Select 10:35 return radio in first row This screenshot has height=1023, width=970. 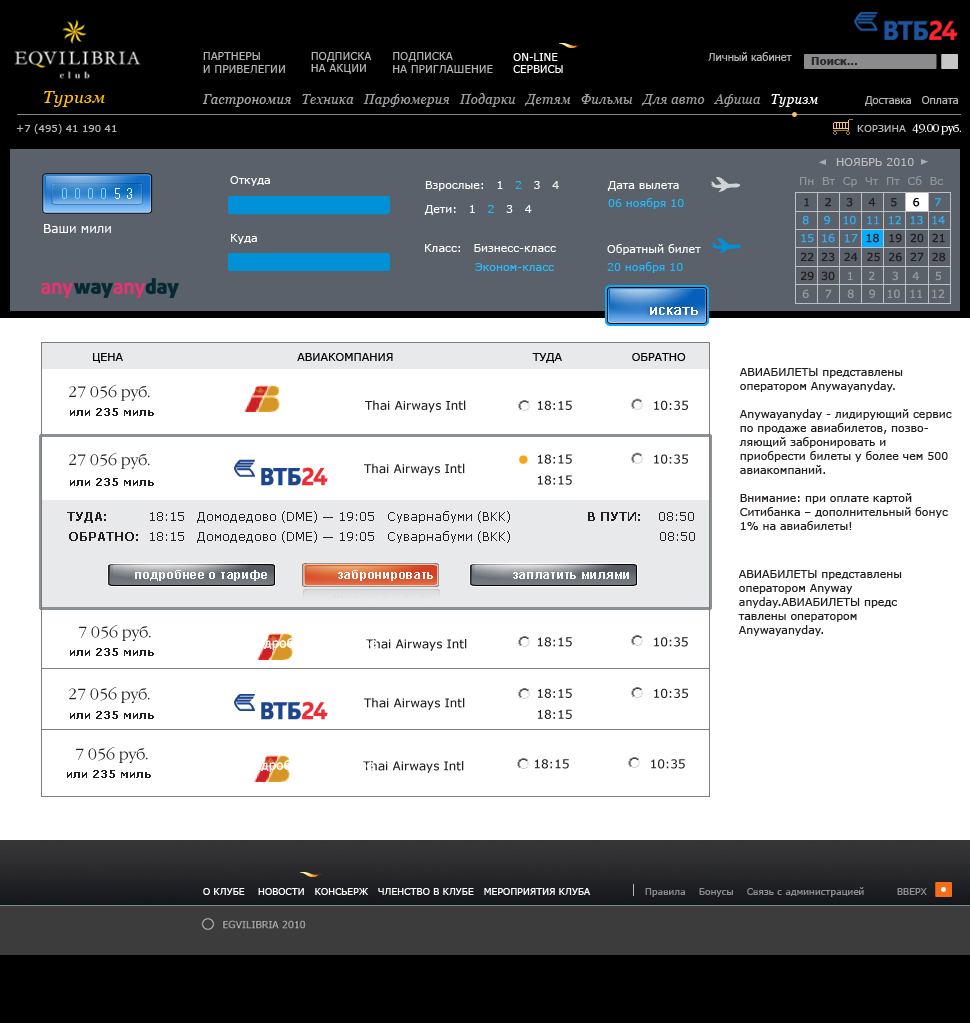637,405
